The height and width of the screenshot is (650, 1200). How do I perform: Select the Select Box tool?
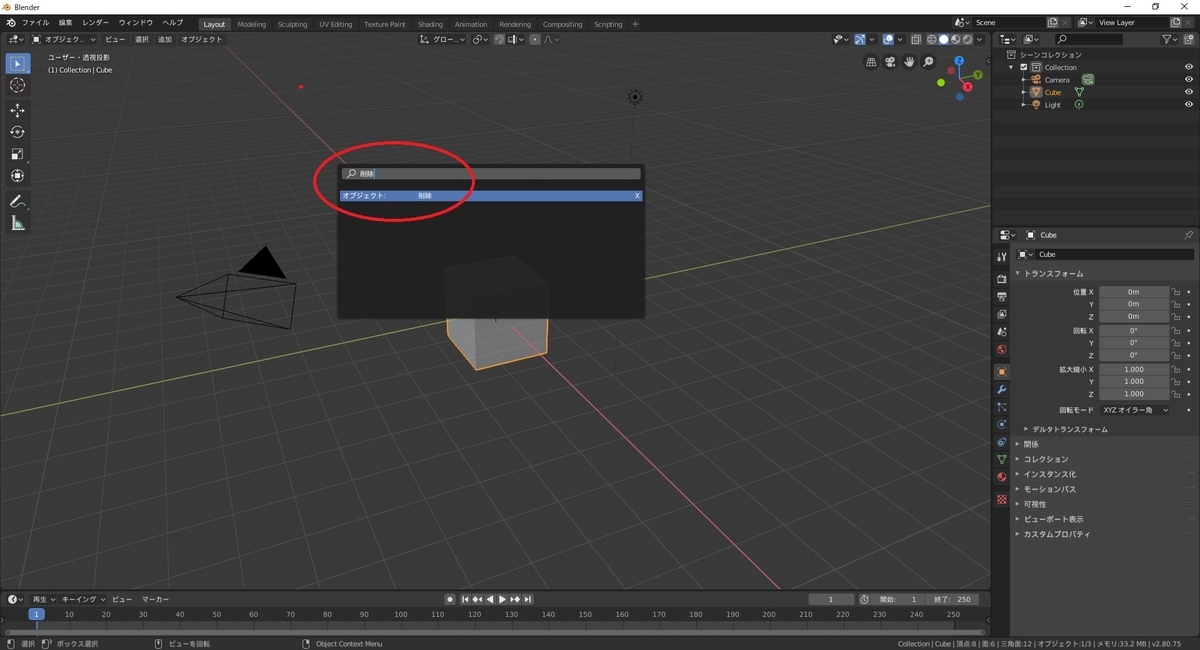click(17, 63)
